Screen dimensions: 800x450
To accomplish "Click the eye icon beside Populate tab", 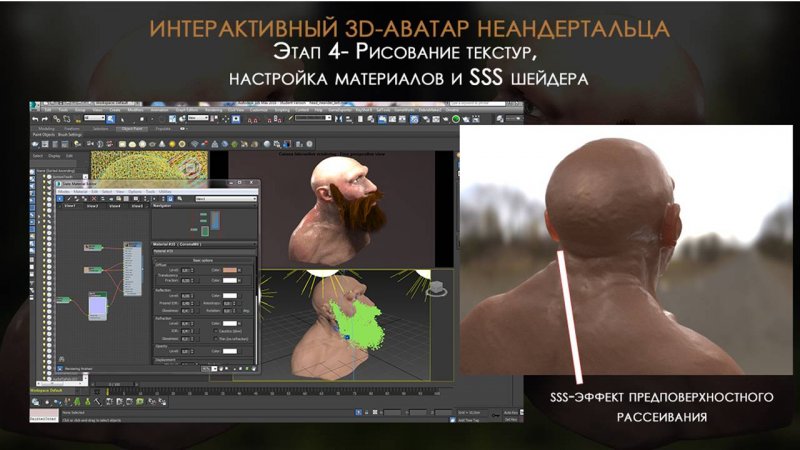I will point(182,129).
